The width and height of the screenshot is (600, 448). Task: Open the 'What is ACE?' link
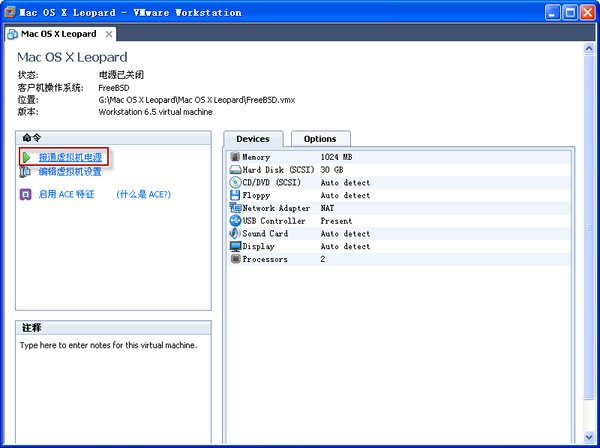click(143, 194)
